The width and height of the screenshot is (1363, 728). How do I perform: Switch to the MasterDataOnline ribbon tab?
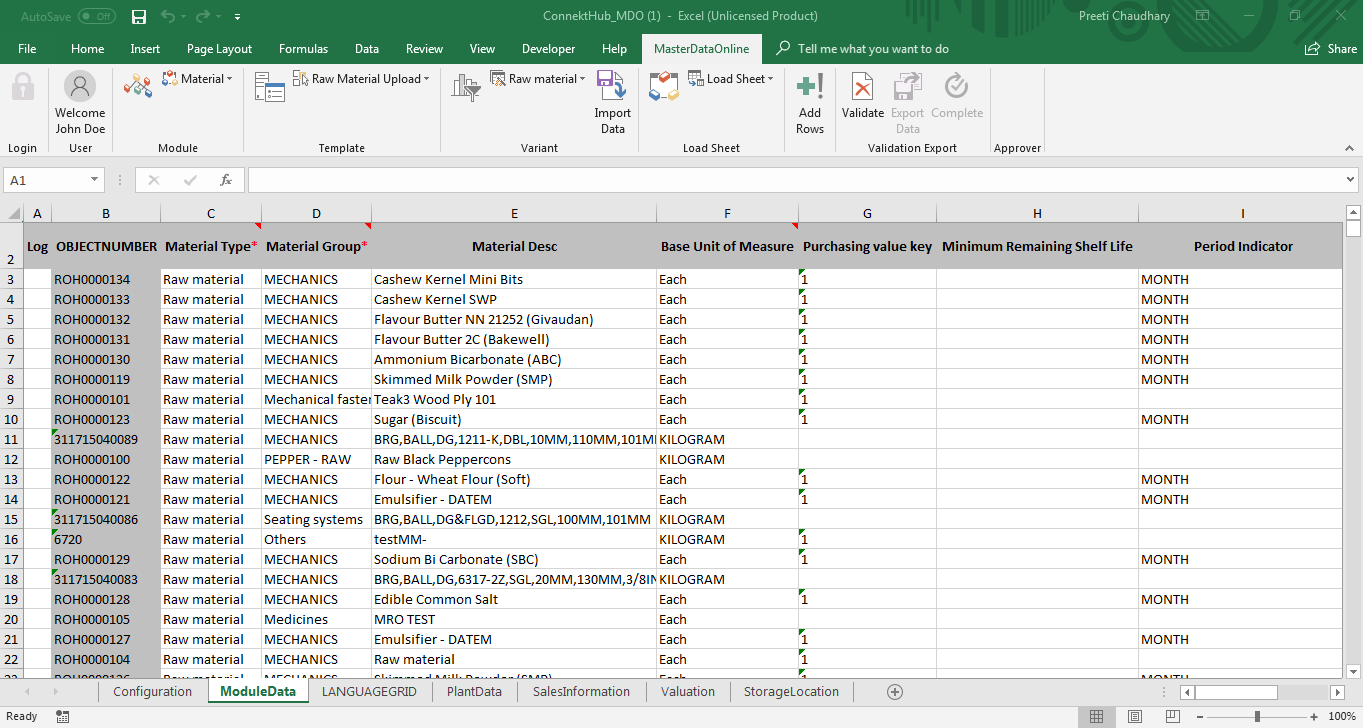point(701,47)
